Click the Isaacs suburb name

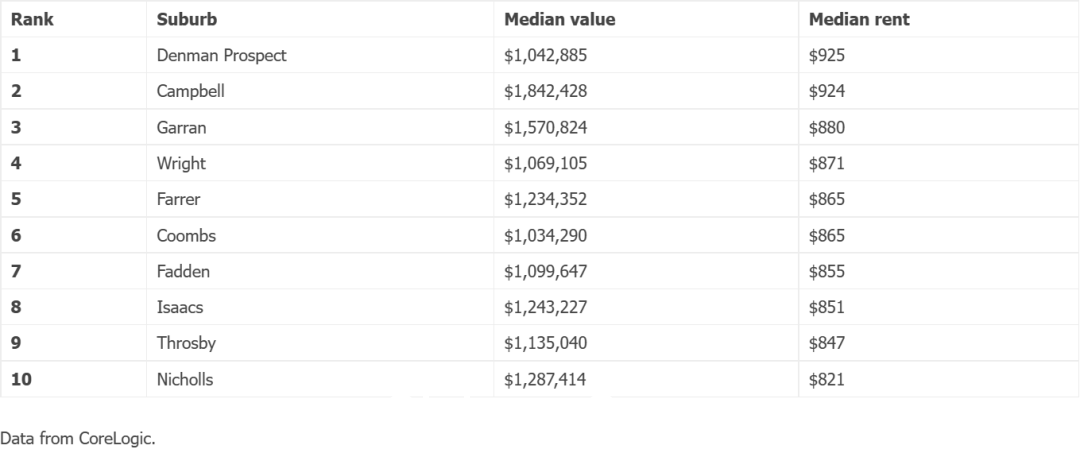(180, 307)
